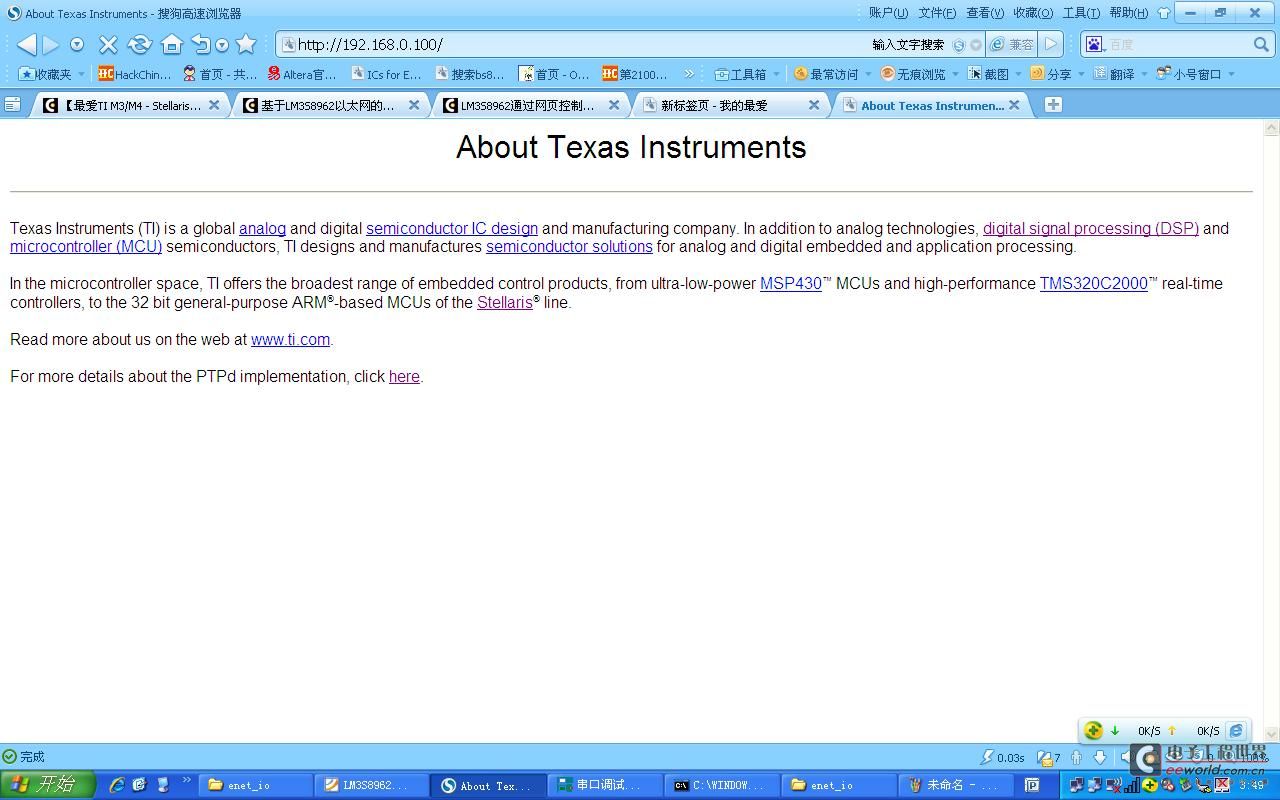Image resolution: width=1280 pixels, height=800 pixels.
Task: Open the 无痕浏览 private browsing dropdown
Action: coord(955,74)
